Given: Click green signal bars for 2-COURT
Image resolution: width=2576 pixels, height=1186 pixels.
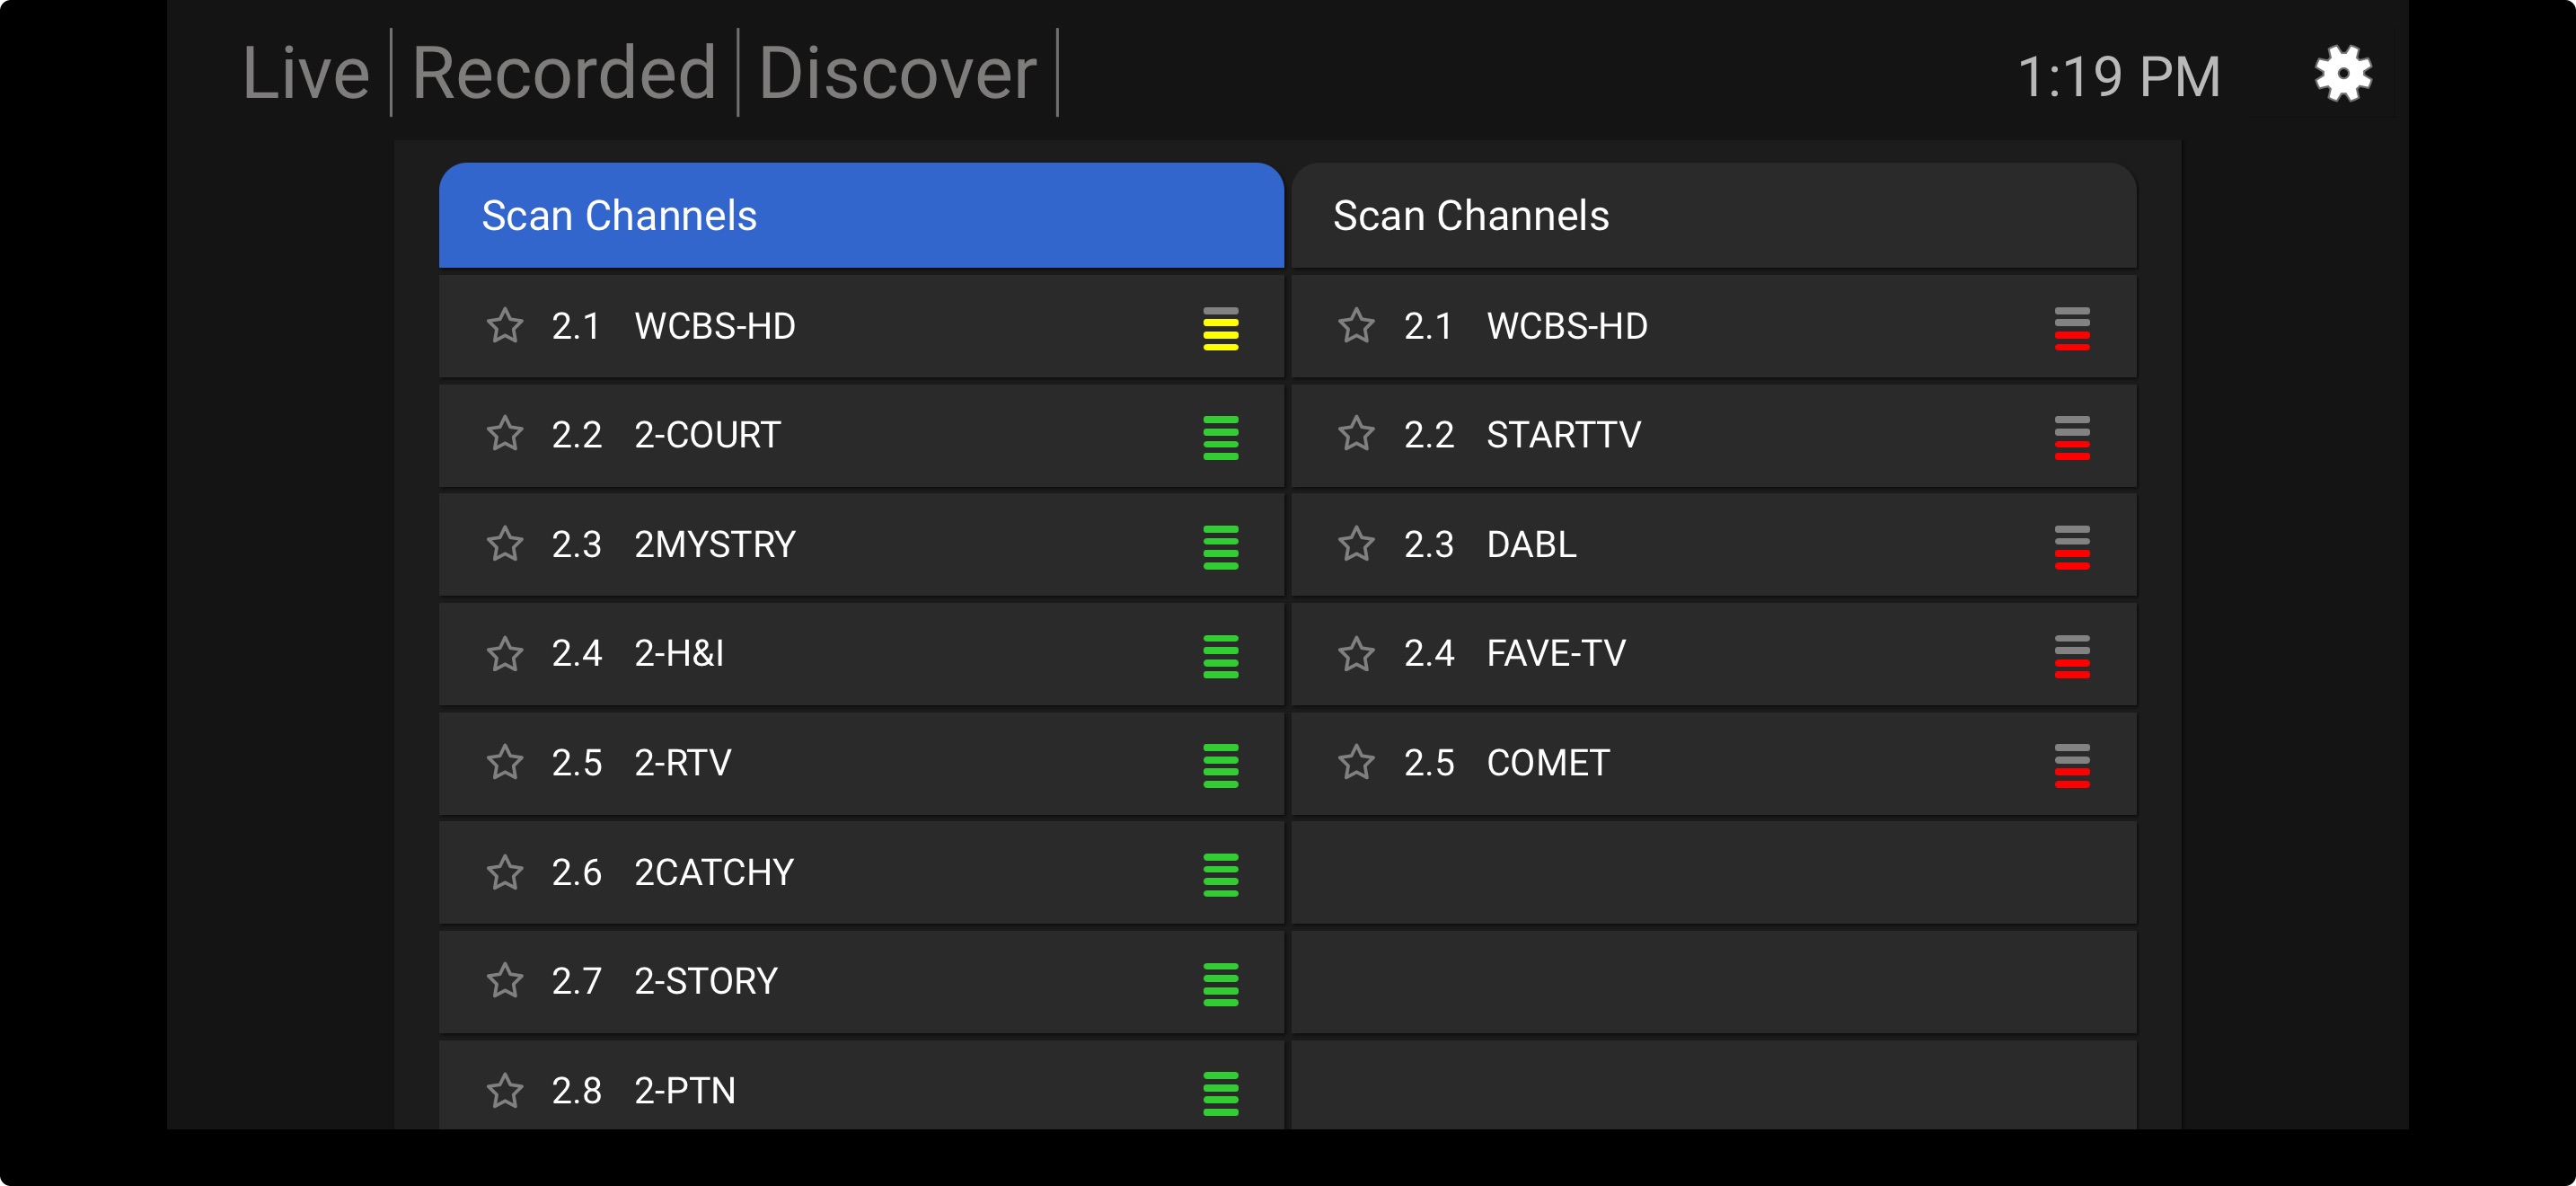Looking at the screenshot, I should [x=1220, y=437].
